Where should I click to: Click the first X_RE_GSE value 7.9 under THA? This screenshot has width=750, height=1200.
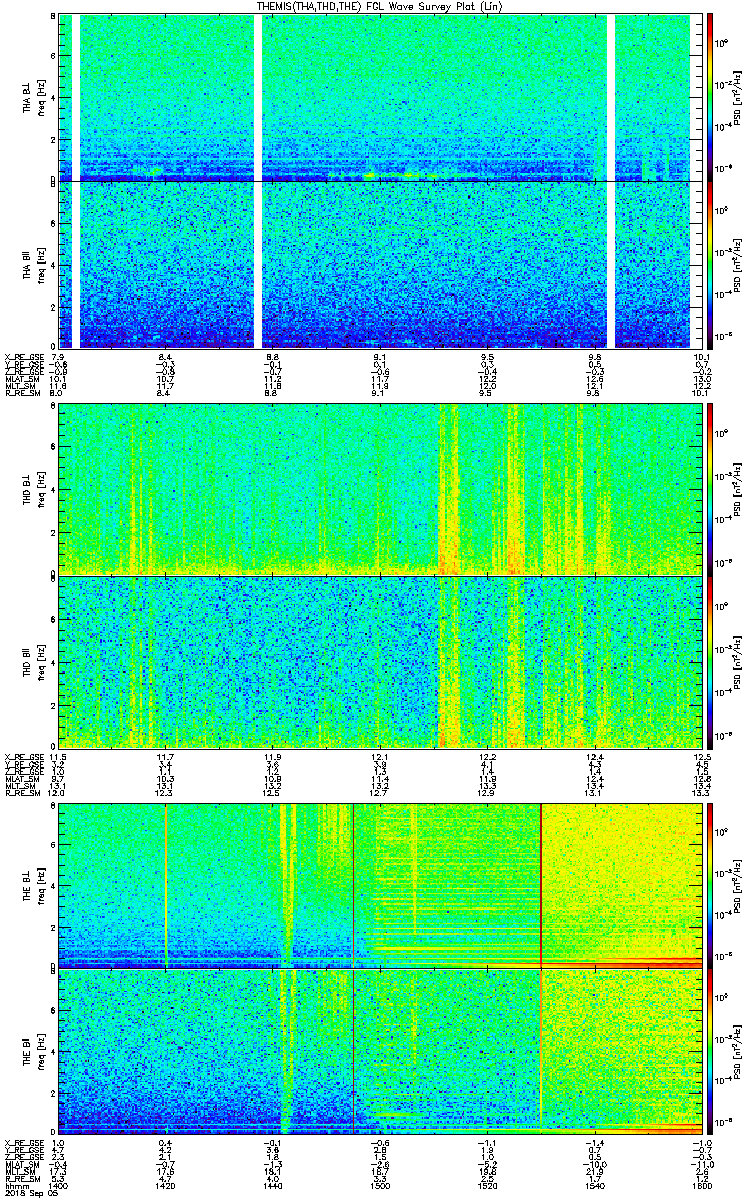coord(57,357)
